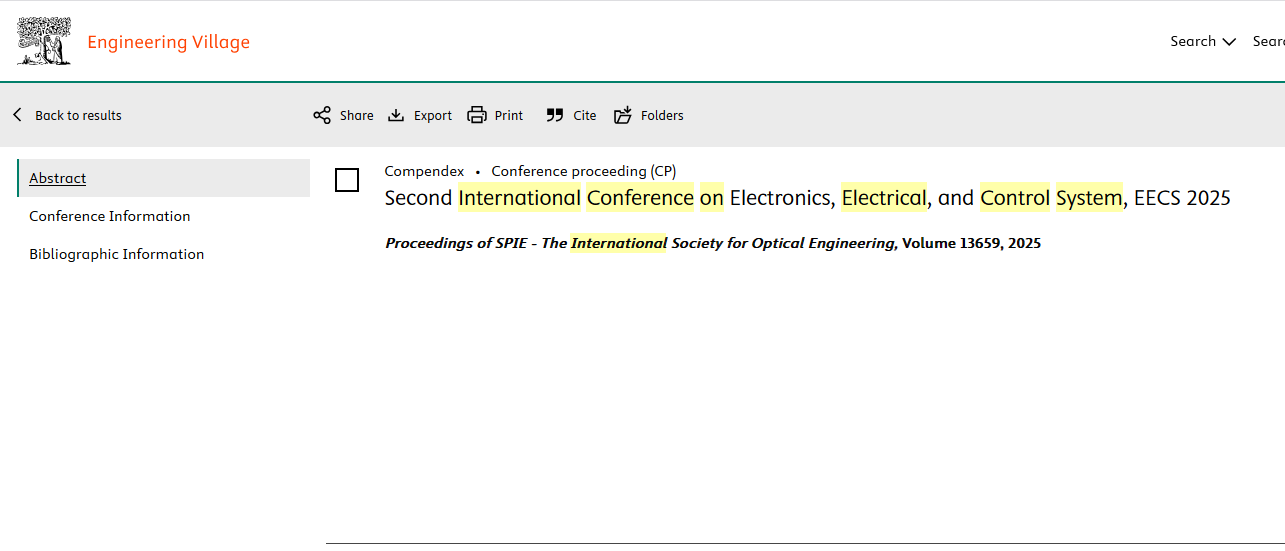
Task: Expand the Search dropdown chevron
Action: point(1229,42)
